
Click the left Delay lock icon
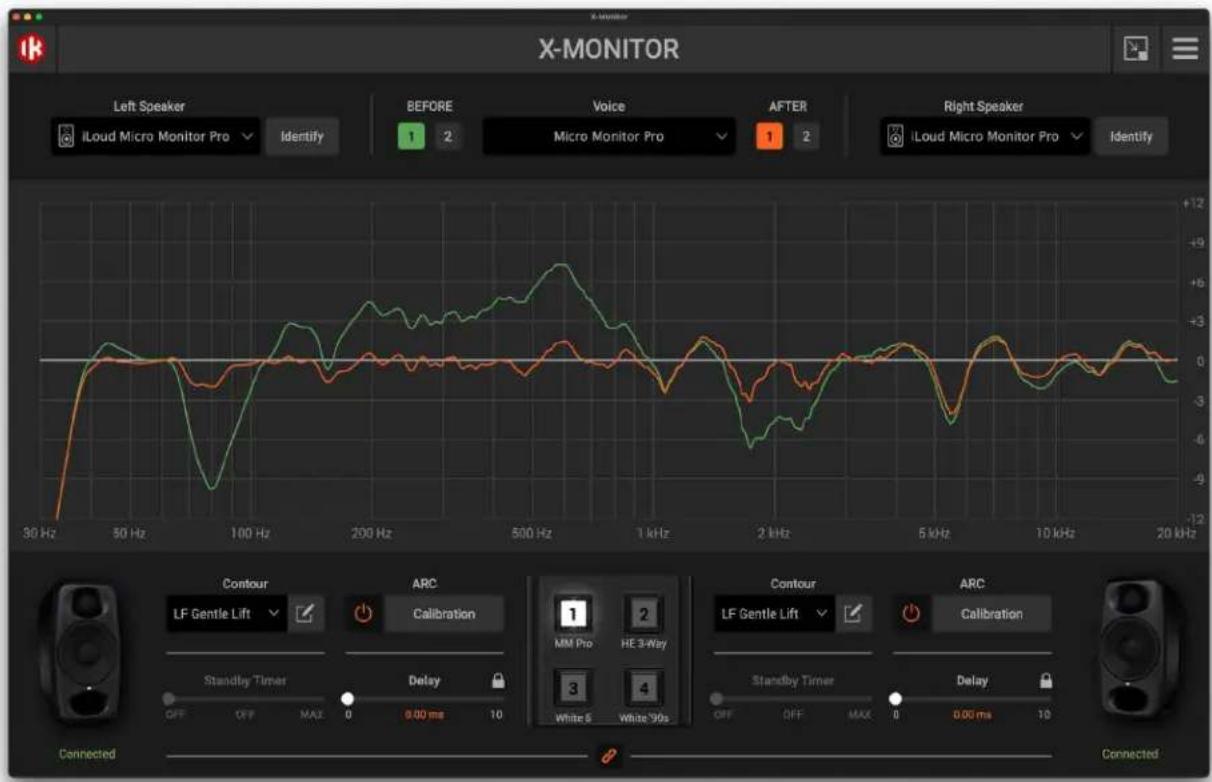pyautogui.click(x=497, y=680)
